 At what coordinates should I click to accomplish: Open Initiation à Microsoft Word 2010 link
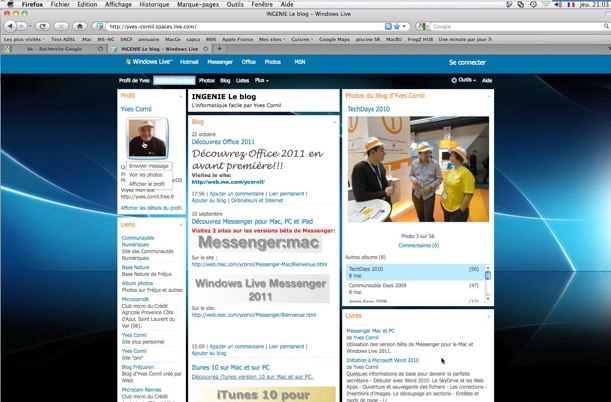click(383, 360)
